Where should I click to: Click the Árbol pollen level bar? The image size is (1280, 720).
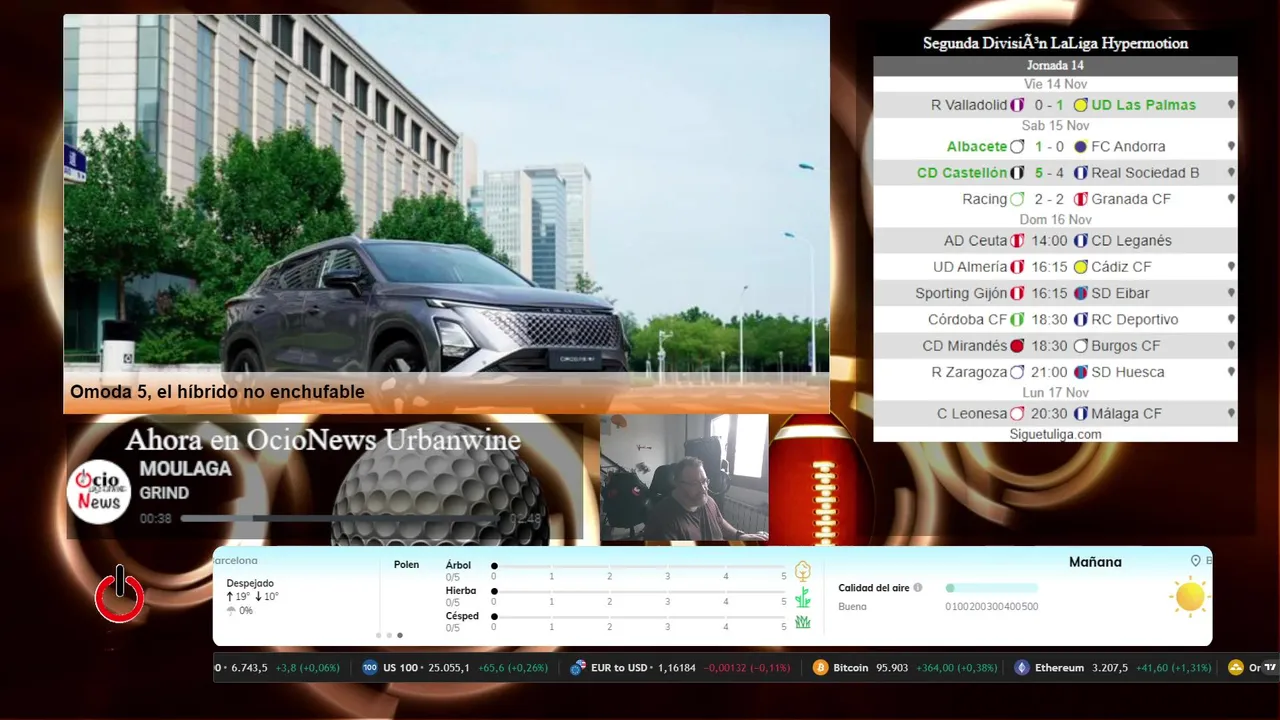(640, 566)
